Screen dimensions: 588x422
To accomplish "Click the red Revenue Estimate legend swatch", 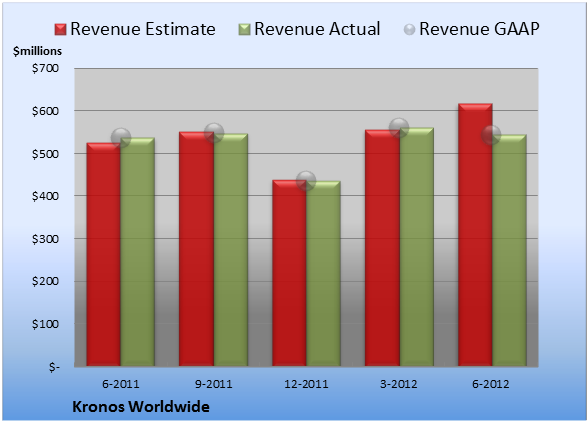I will [60, 30].
